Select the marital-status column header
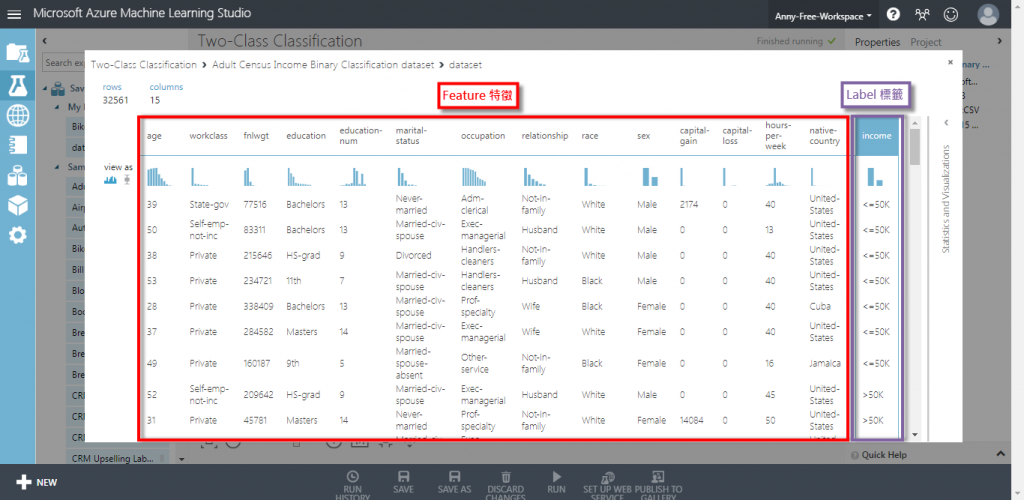Viewport: 1024px width, 500px height. (411, 135)
